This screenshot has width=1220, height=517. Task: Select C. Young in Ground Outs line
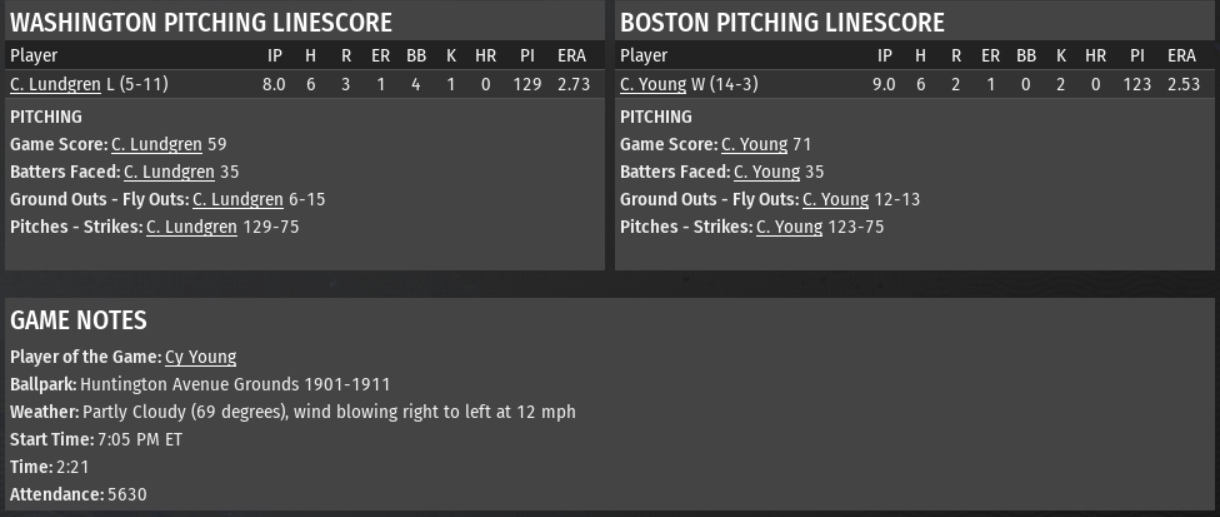[835, 200]
